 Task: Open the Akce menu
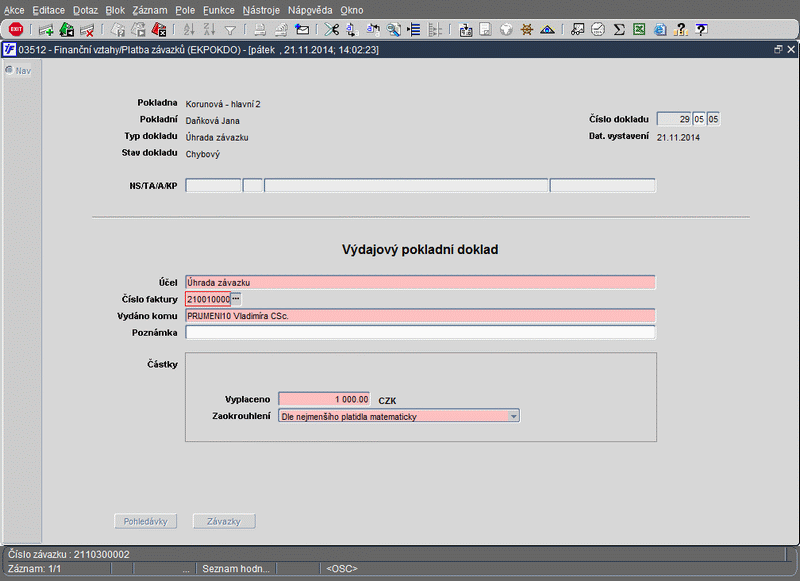click(14, 10)
